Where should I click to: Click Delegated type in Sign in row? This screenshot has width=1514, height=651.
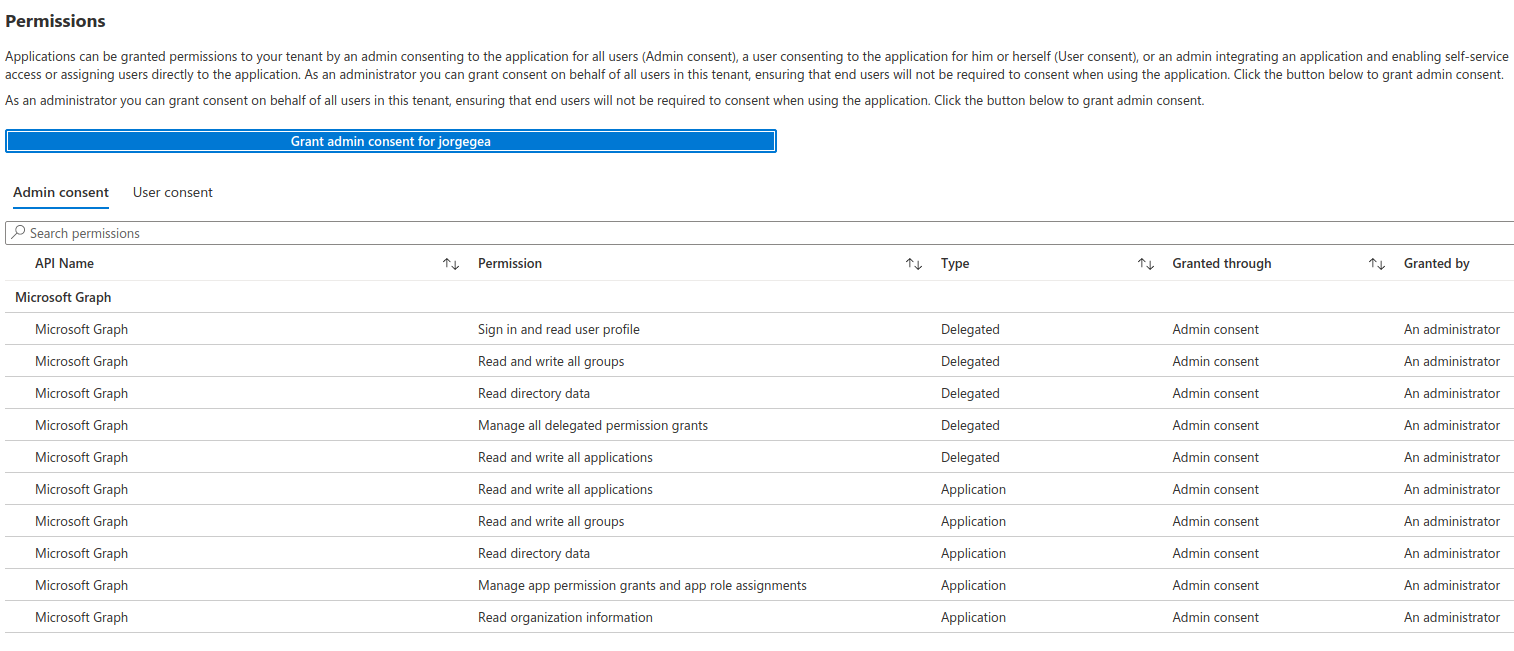click(970, 329)
